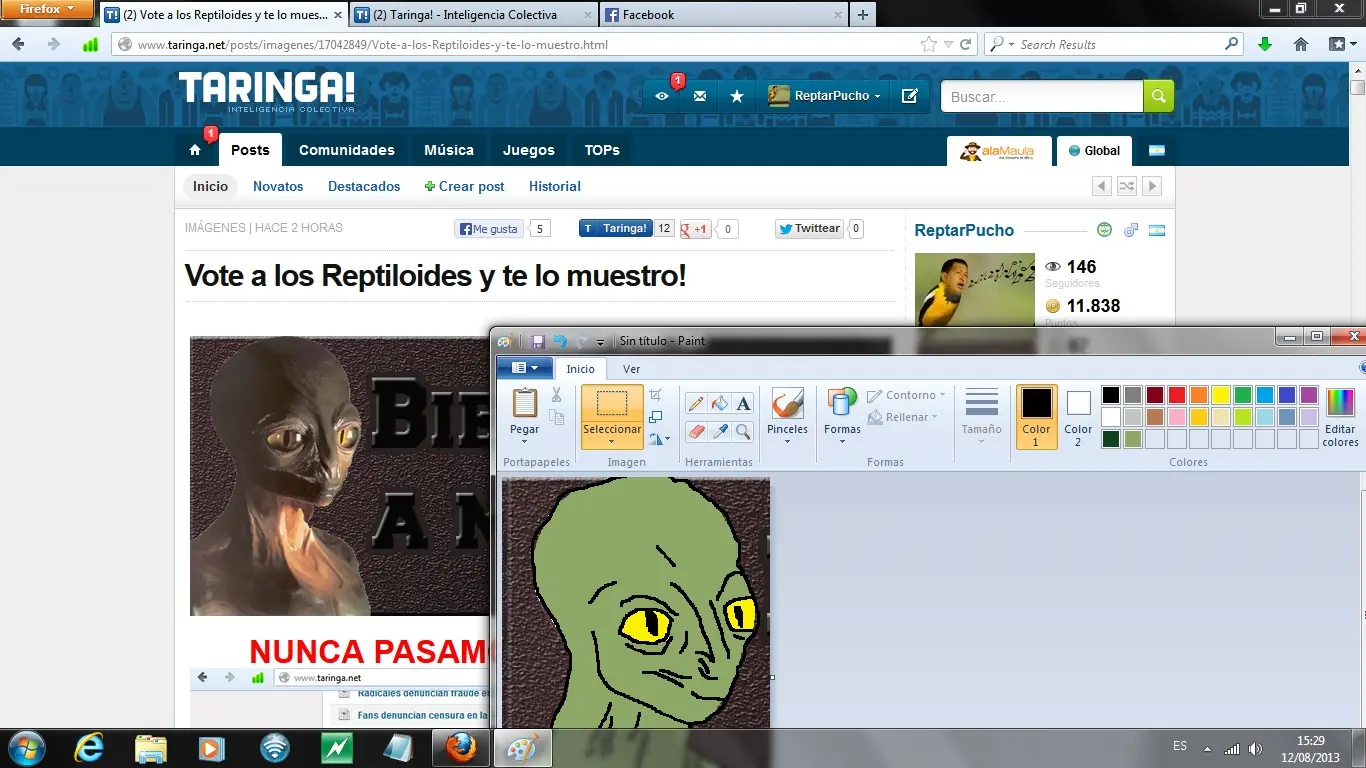Open Internet Explorer from the taskbar

89,748
